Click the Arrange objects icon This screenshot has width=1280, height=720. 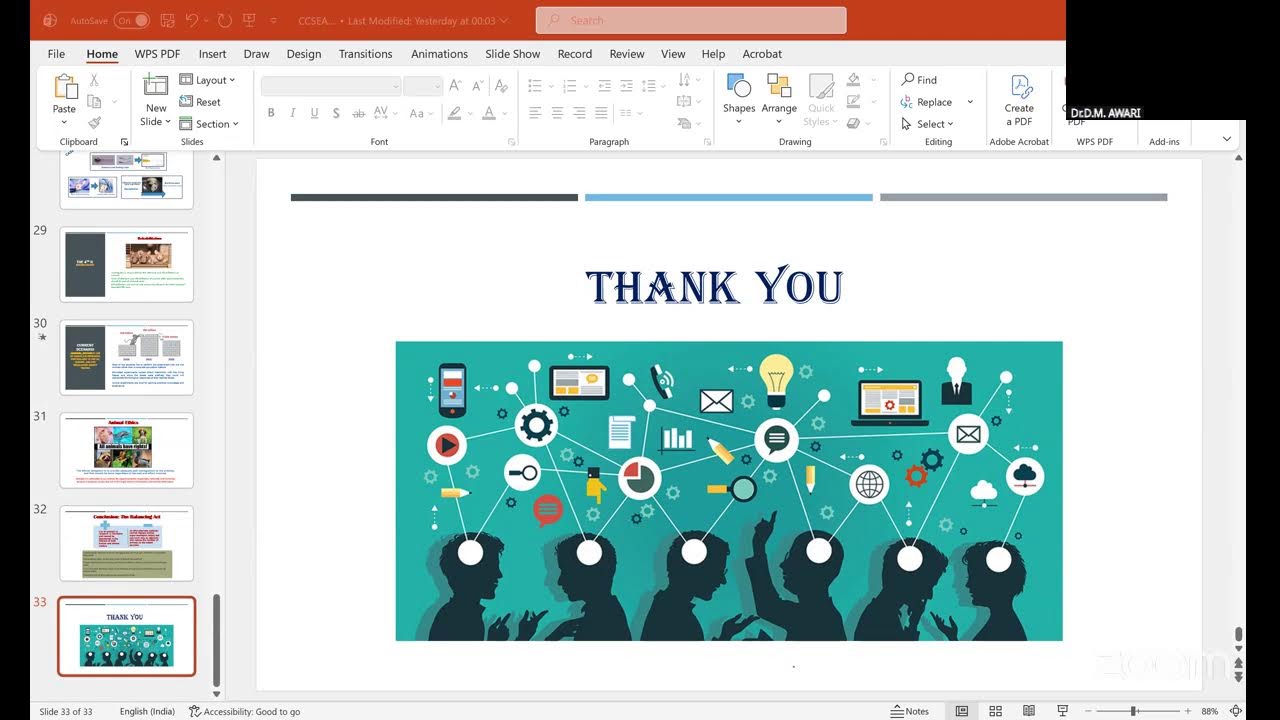pos(779,86)
